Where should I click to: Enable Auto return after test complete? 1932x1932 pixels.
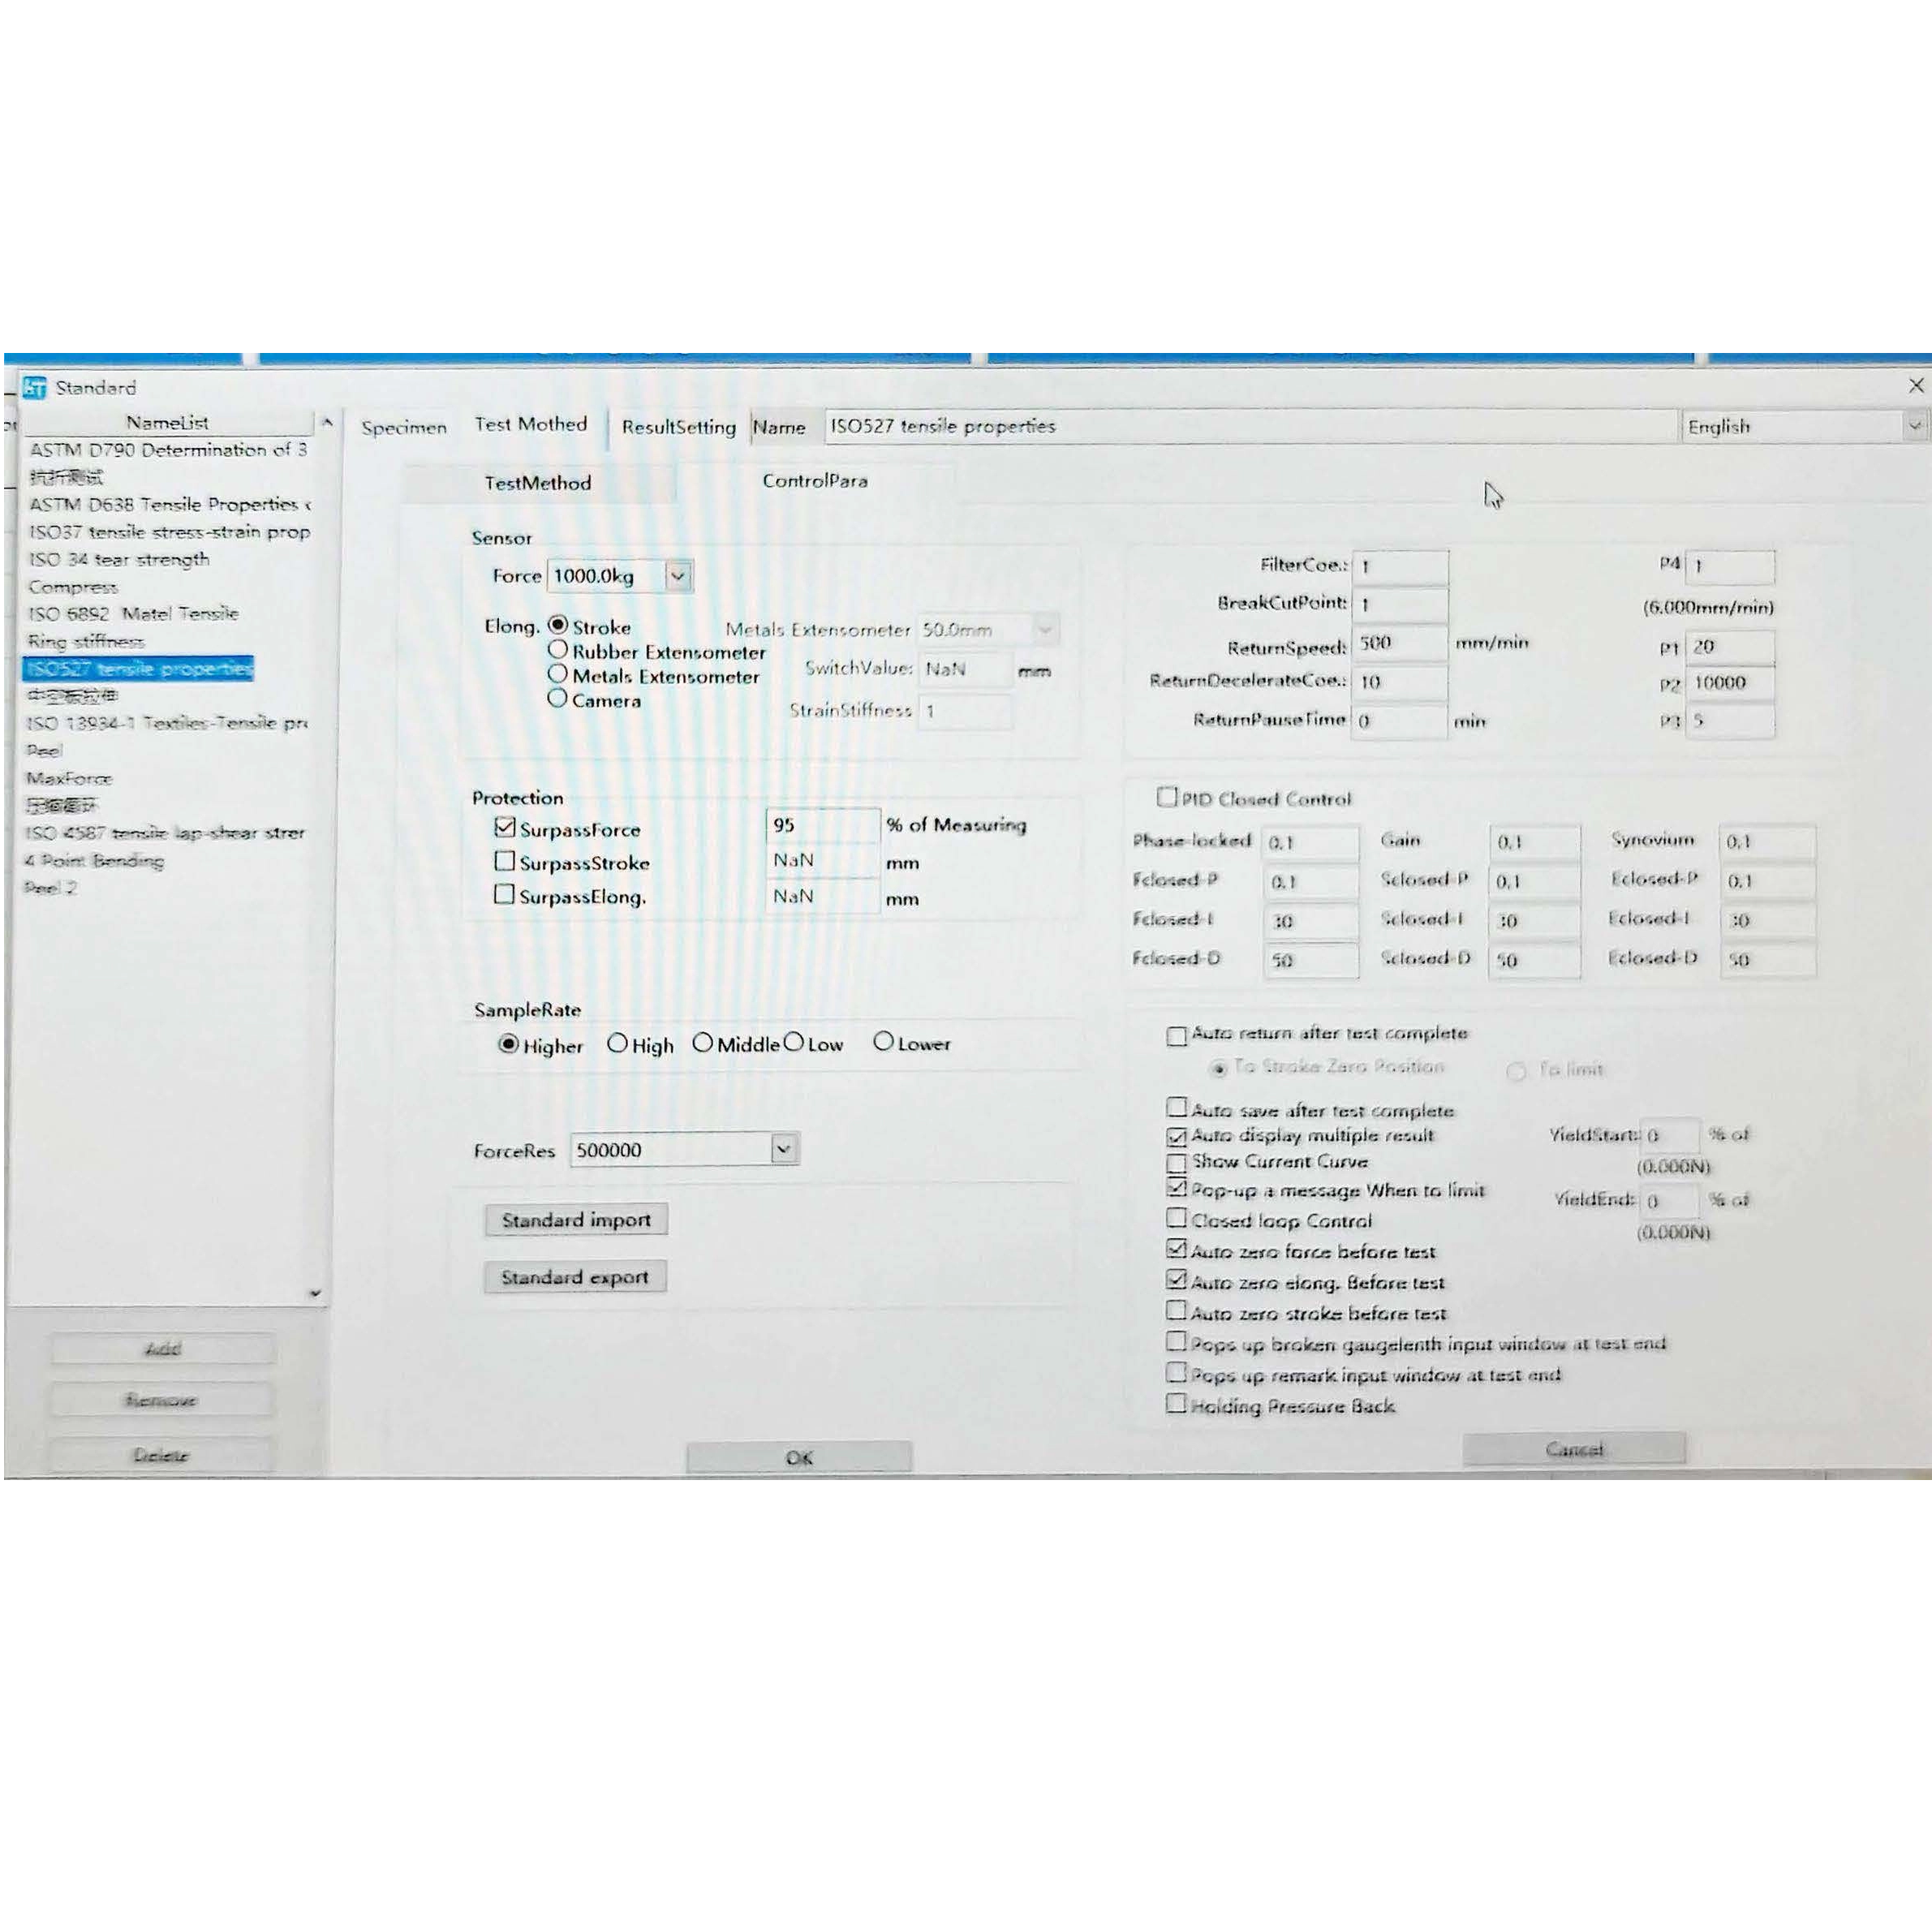[x=1177, y=1035]
